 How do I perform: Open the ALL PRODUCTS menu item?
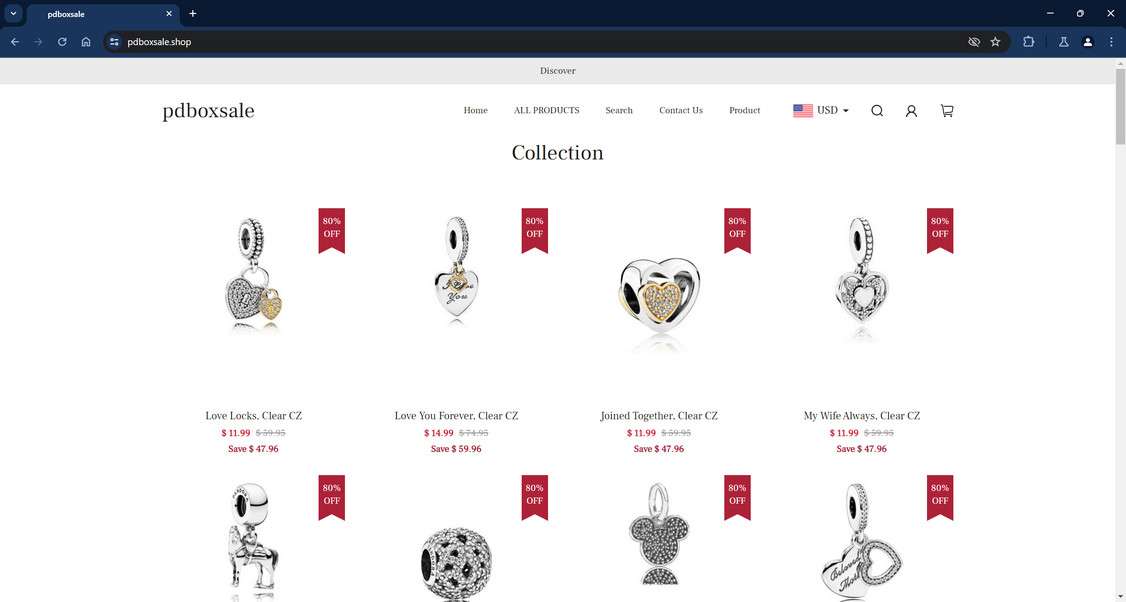[546, 111]
